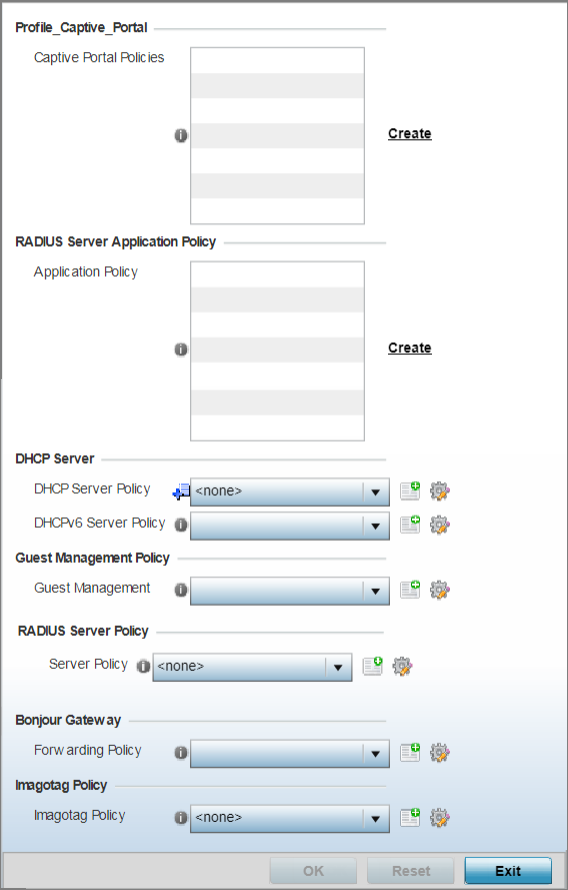Click info icon beside Captive Portal Policies list
This screenshot has width=568, height=890.
click(x=180, y=136)
